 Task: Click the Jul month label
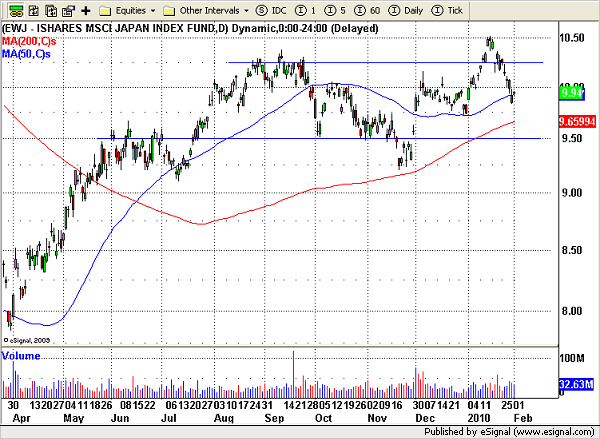pyautogui.click(x=169, y=418)
